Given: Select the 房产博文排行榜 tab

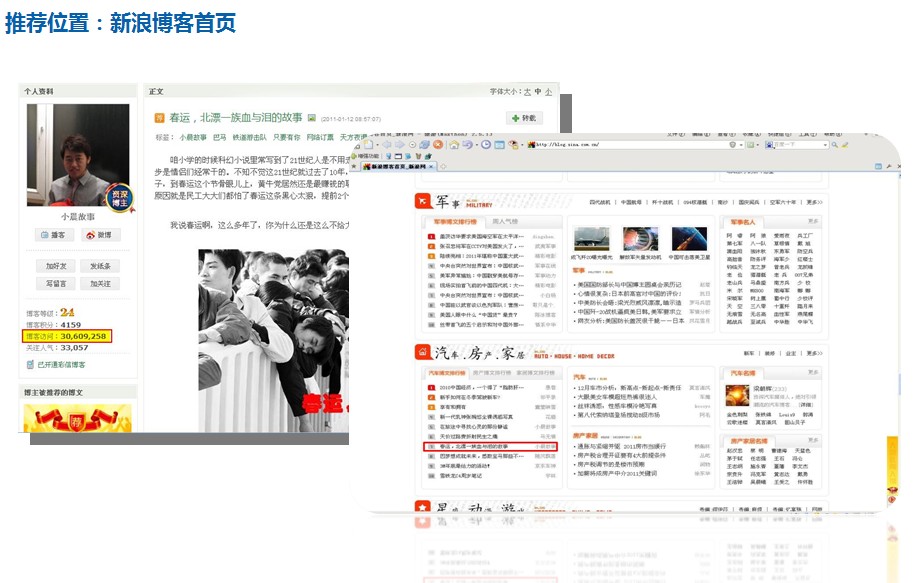Looking at the screenshot, I should coord(492,373).
